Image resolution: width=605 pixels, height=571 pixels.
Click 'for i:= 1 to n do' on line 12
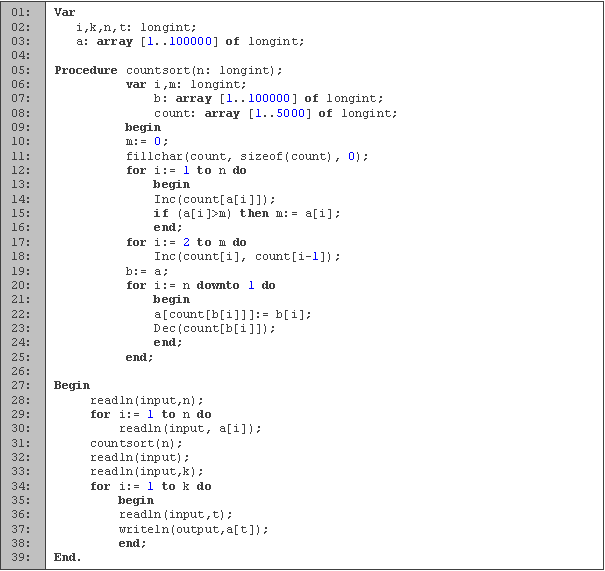[x=186, y=171]
